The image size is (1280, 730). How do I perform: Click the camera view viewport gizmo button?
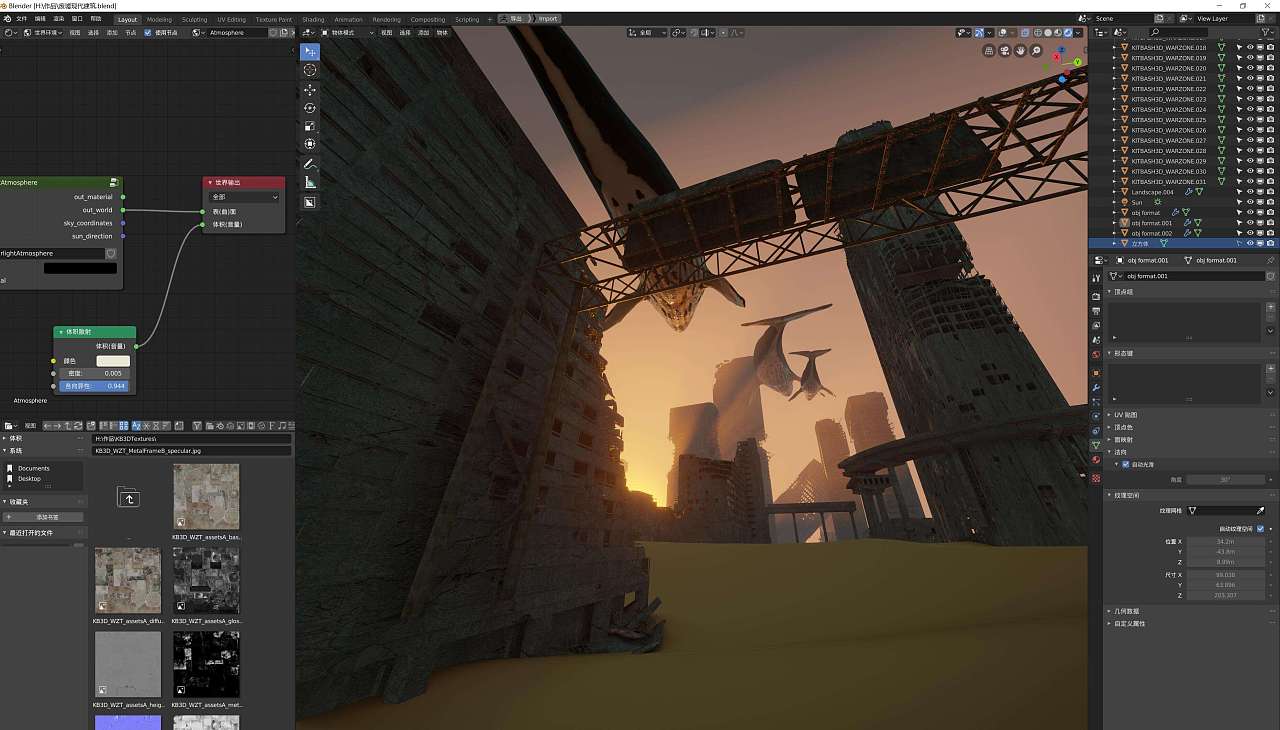click(1005, 51)
